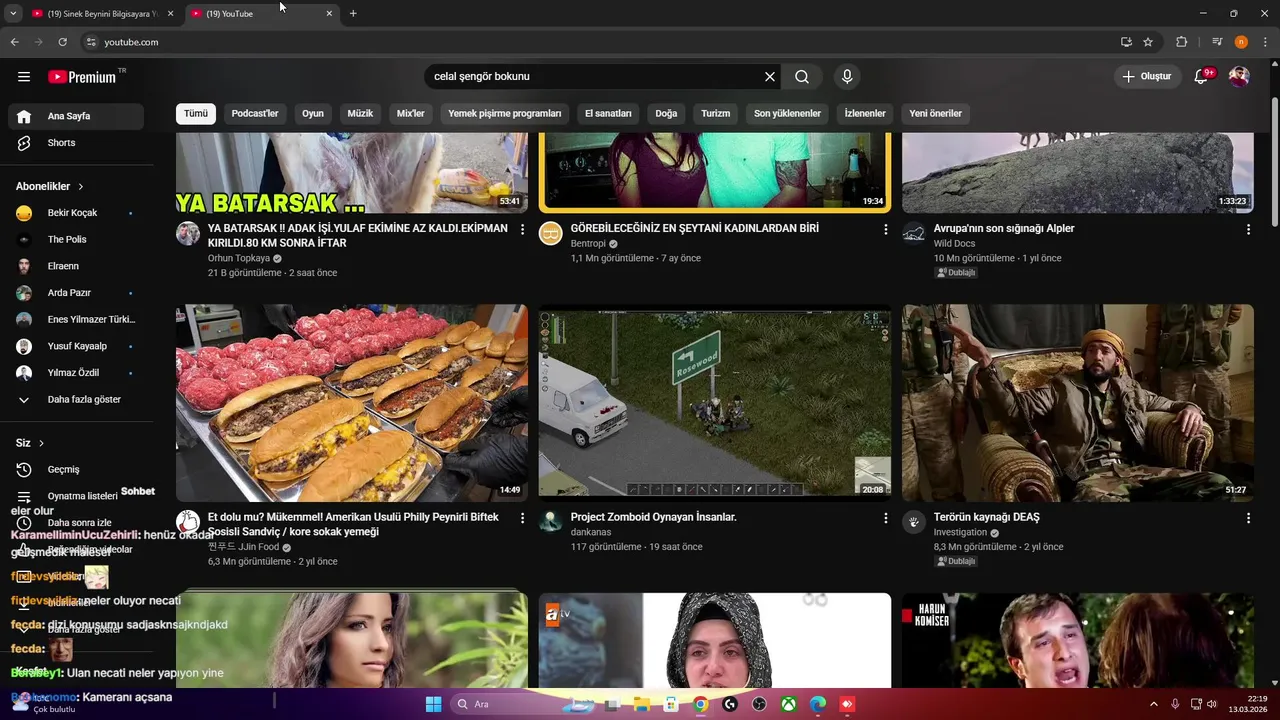Click the YouTube Premium logo
Image resolution: width=1280 pixels, height=720 pixels.
point(82,77)
